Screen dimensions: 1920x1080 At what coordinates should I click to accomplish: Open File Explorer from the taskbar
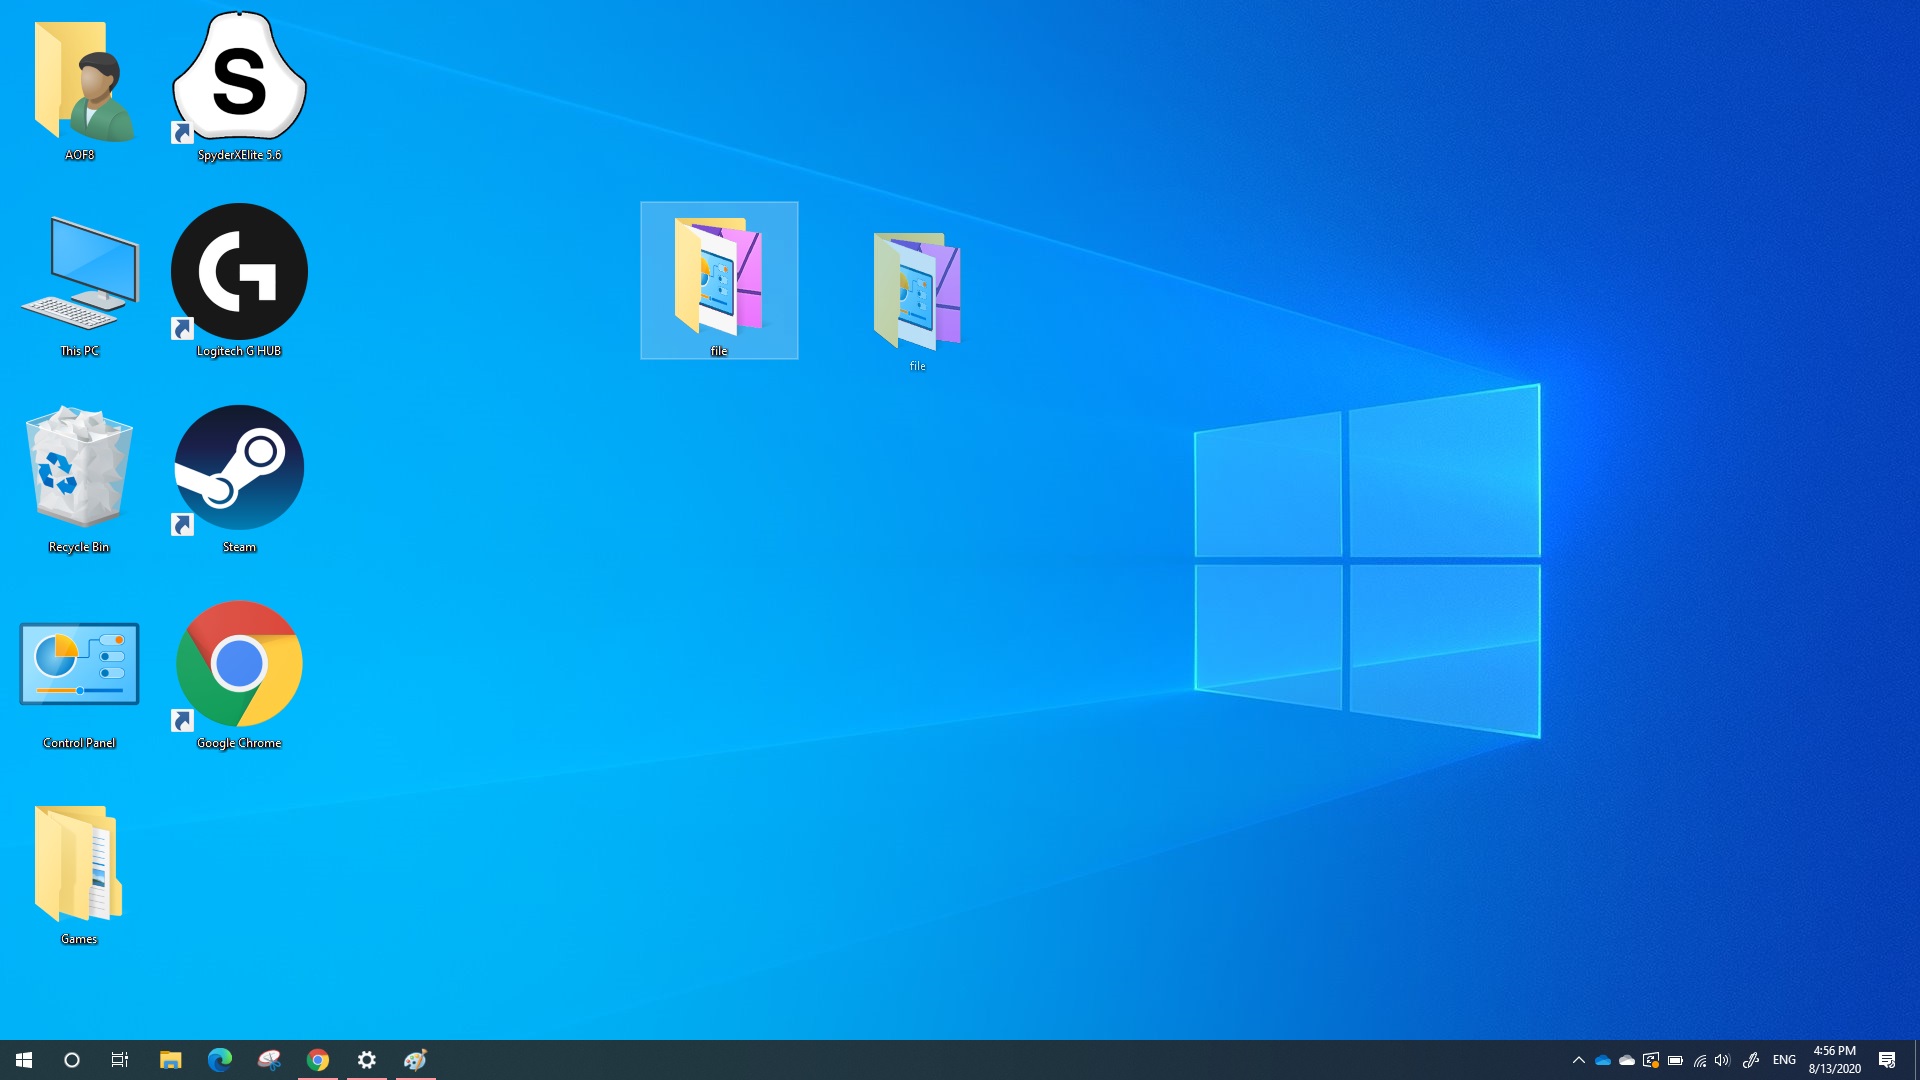[x=170, y=1060]
